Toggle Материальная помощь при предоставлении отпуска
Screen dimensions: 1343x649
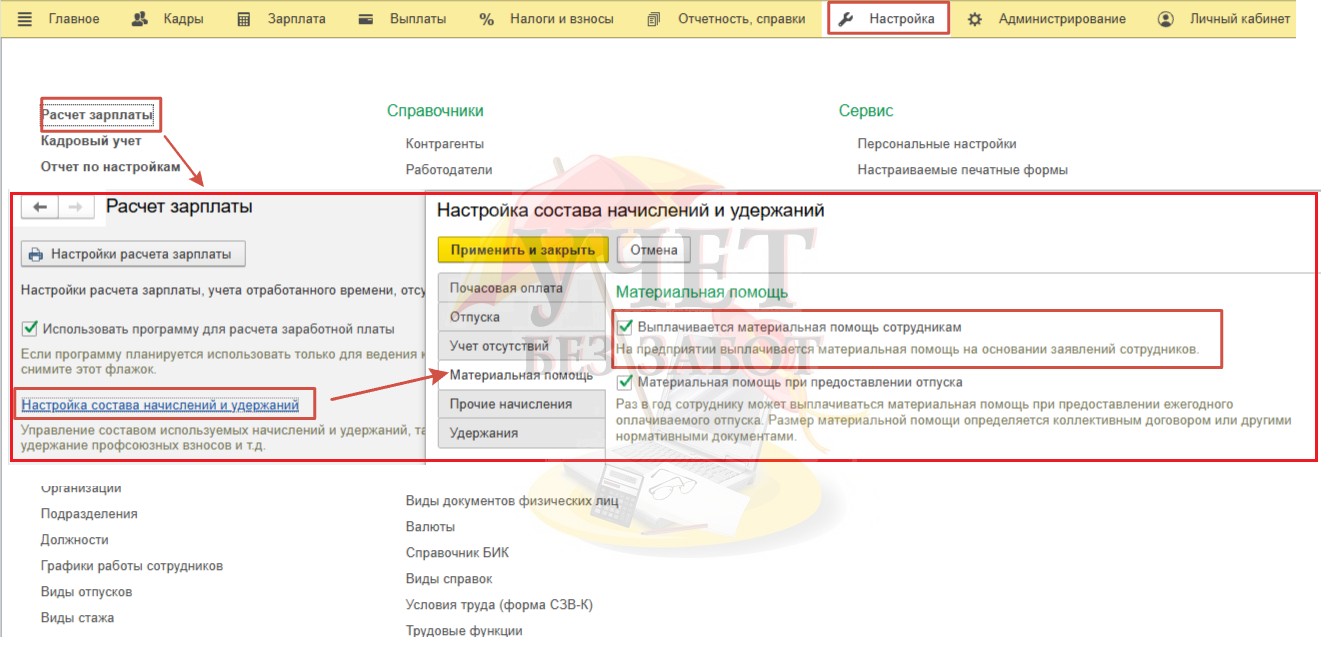pos(626,381)
